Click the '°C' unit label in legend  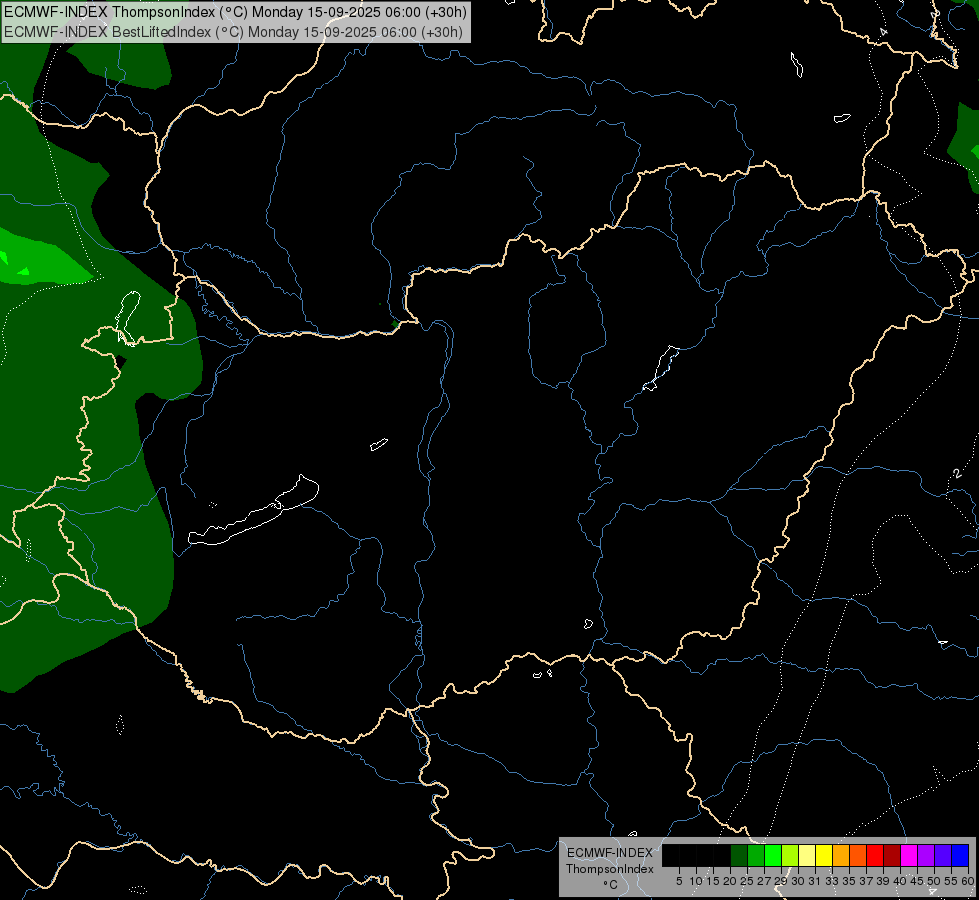coord(611,884)
